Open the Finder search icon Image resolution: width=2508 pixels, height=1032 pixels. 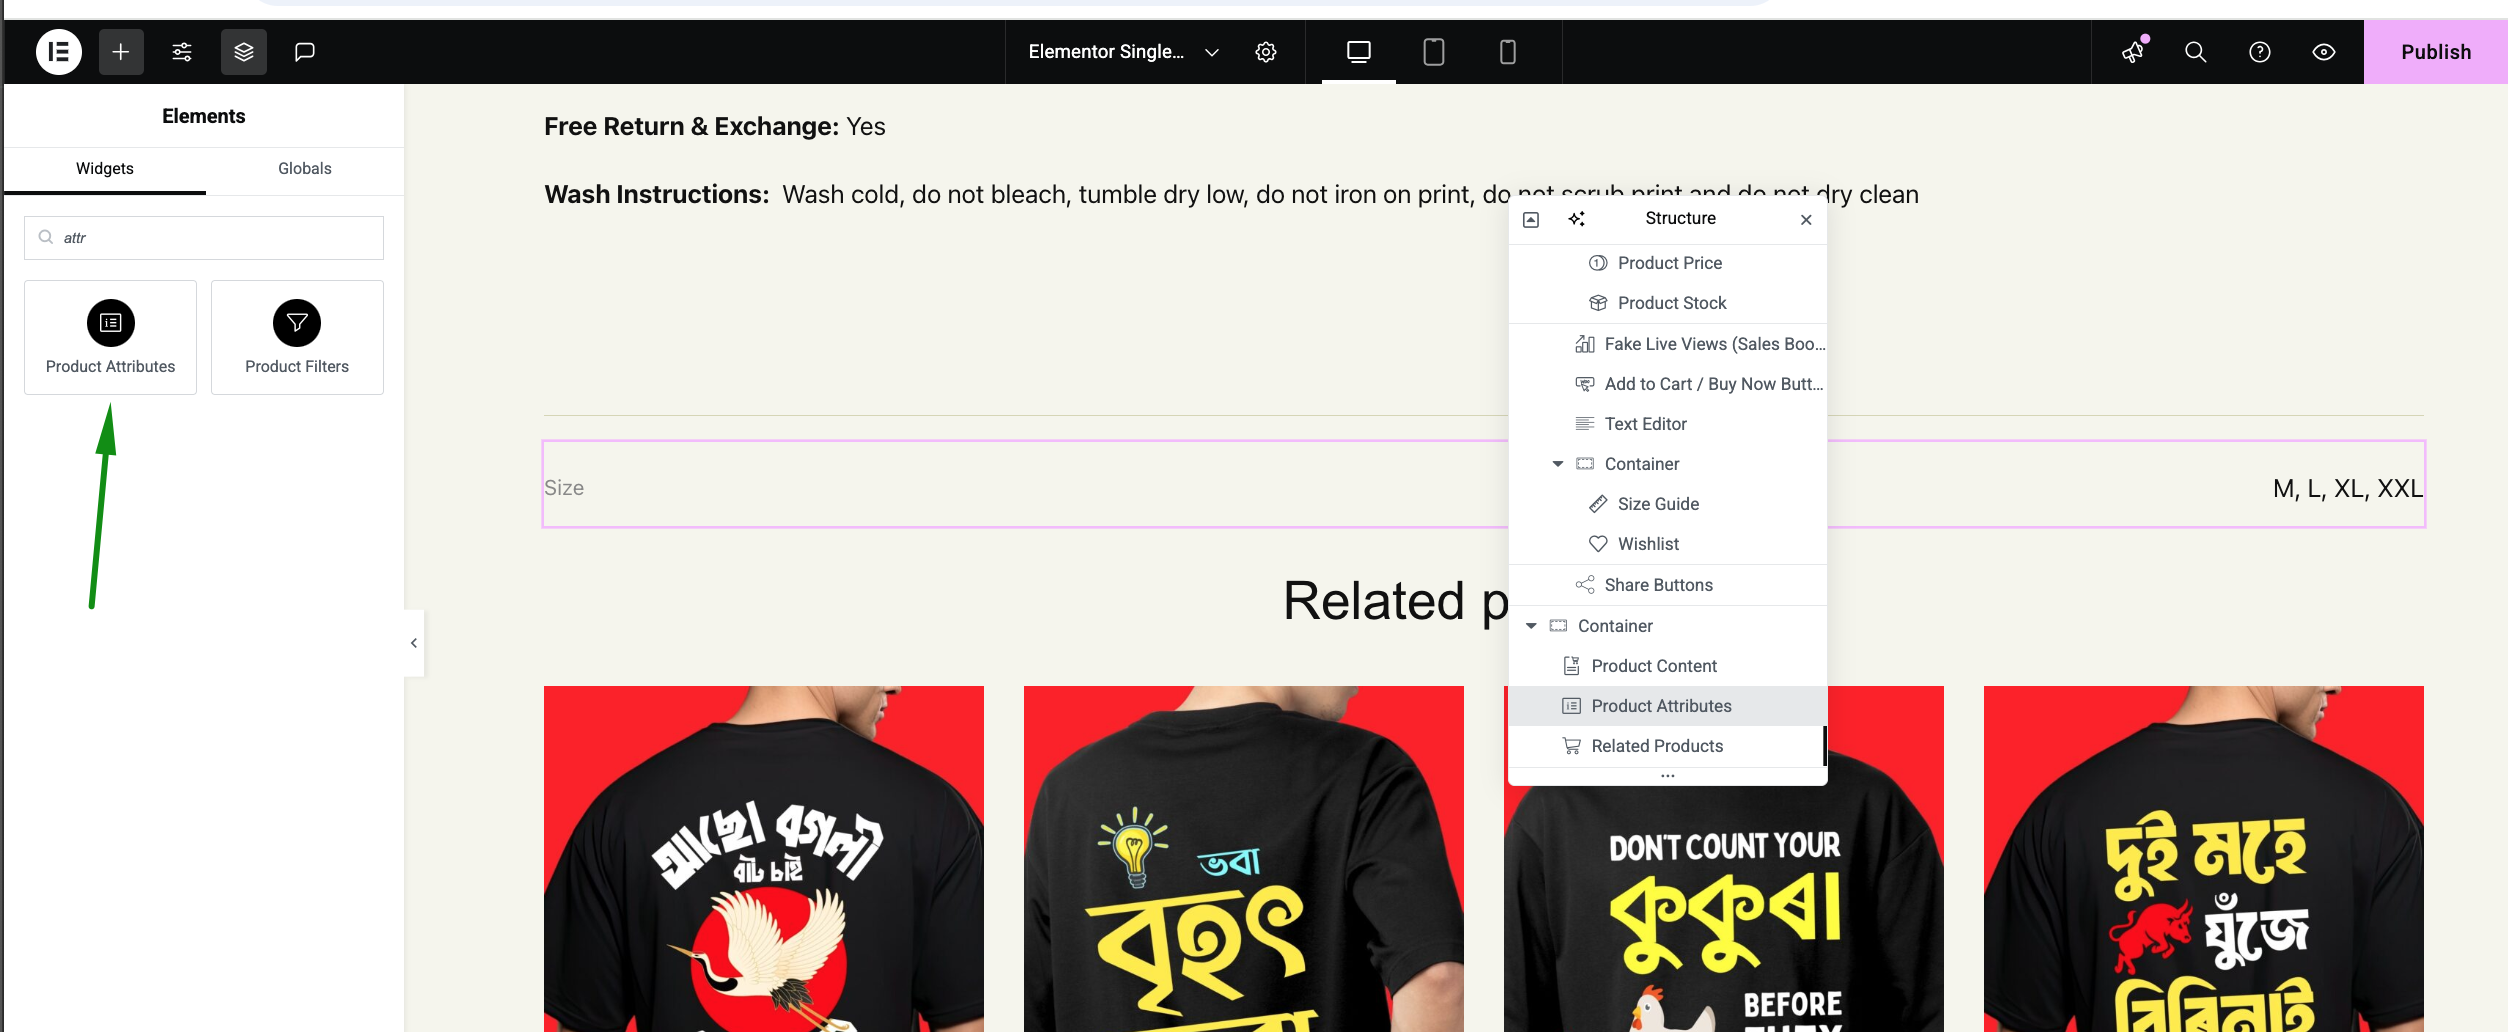(x=2196, y=52)
